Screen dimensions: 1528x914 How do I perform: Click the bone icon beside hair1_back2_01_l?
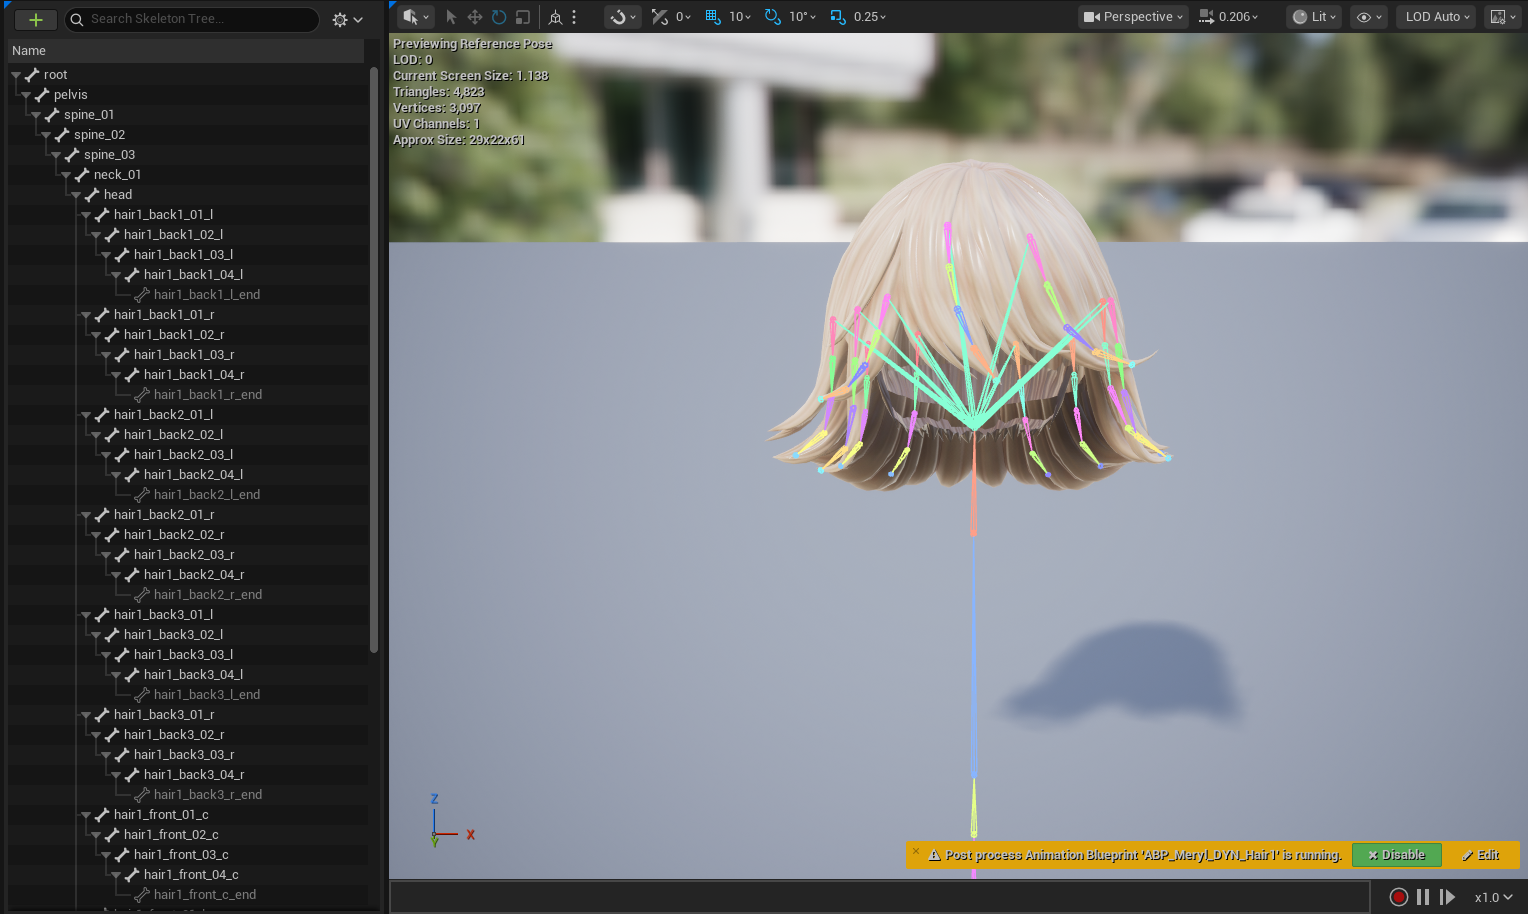102,415
